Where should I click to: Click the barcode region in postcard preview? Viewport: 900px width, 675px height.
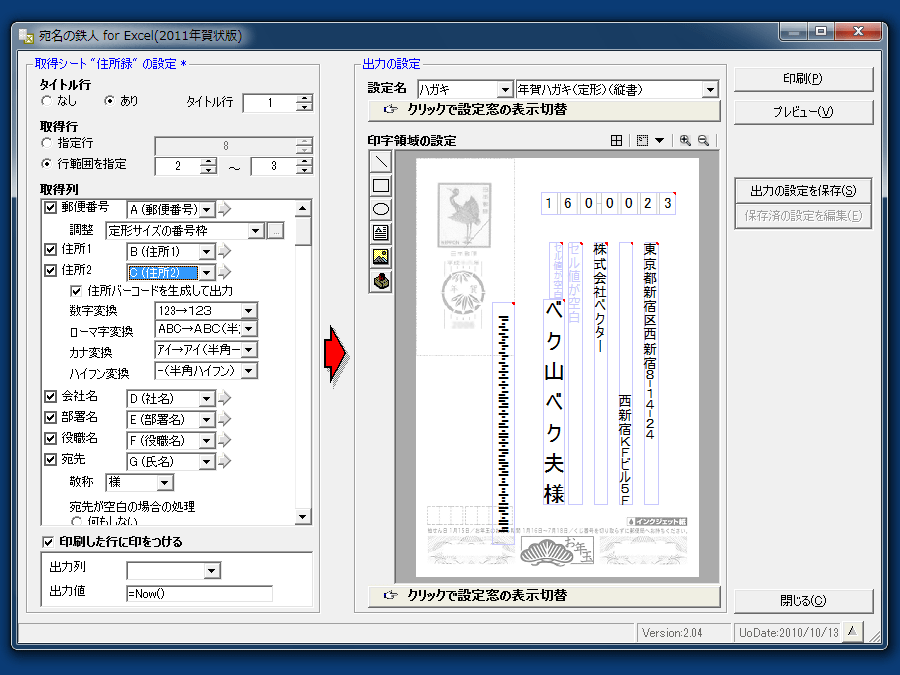click(503, 424)
